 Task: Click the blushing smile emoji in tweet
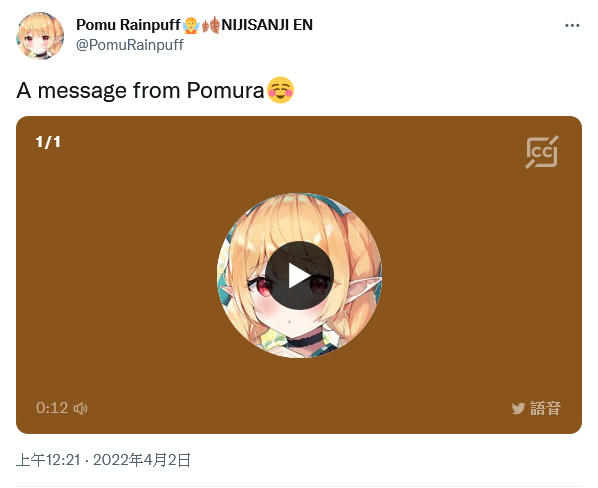coord(280,90)
